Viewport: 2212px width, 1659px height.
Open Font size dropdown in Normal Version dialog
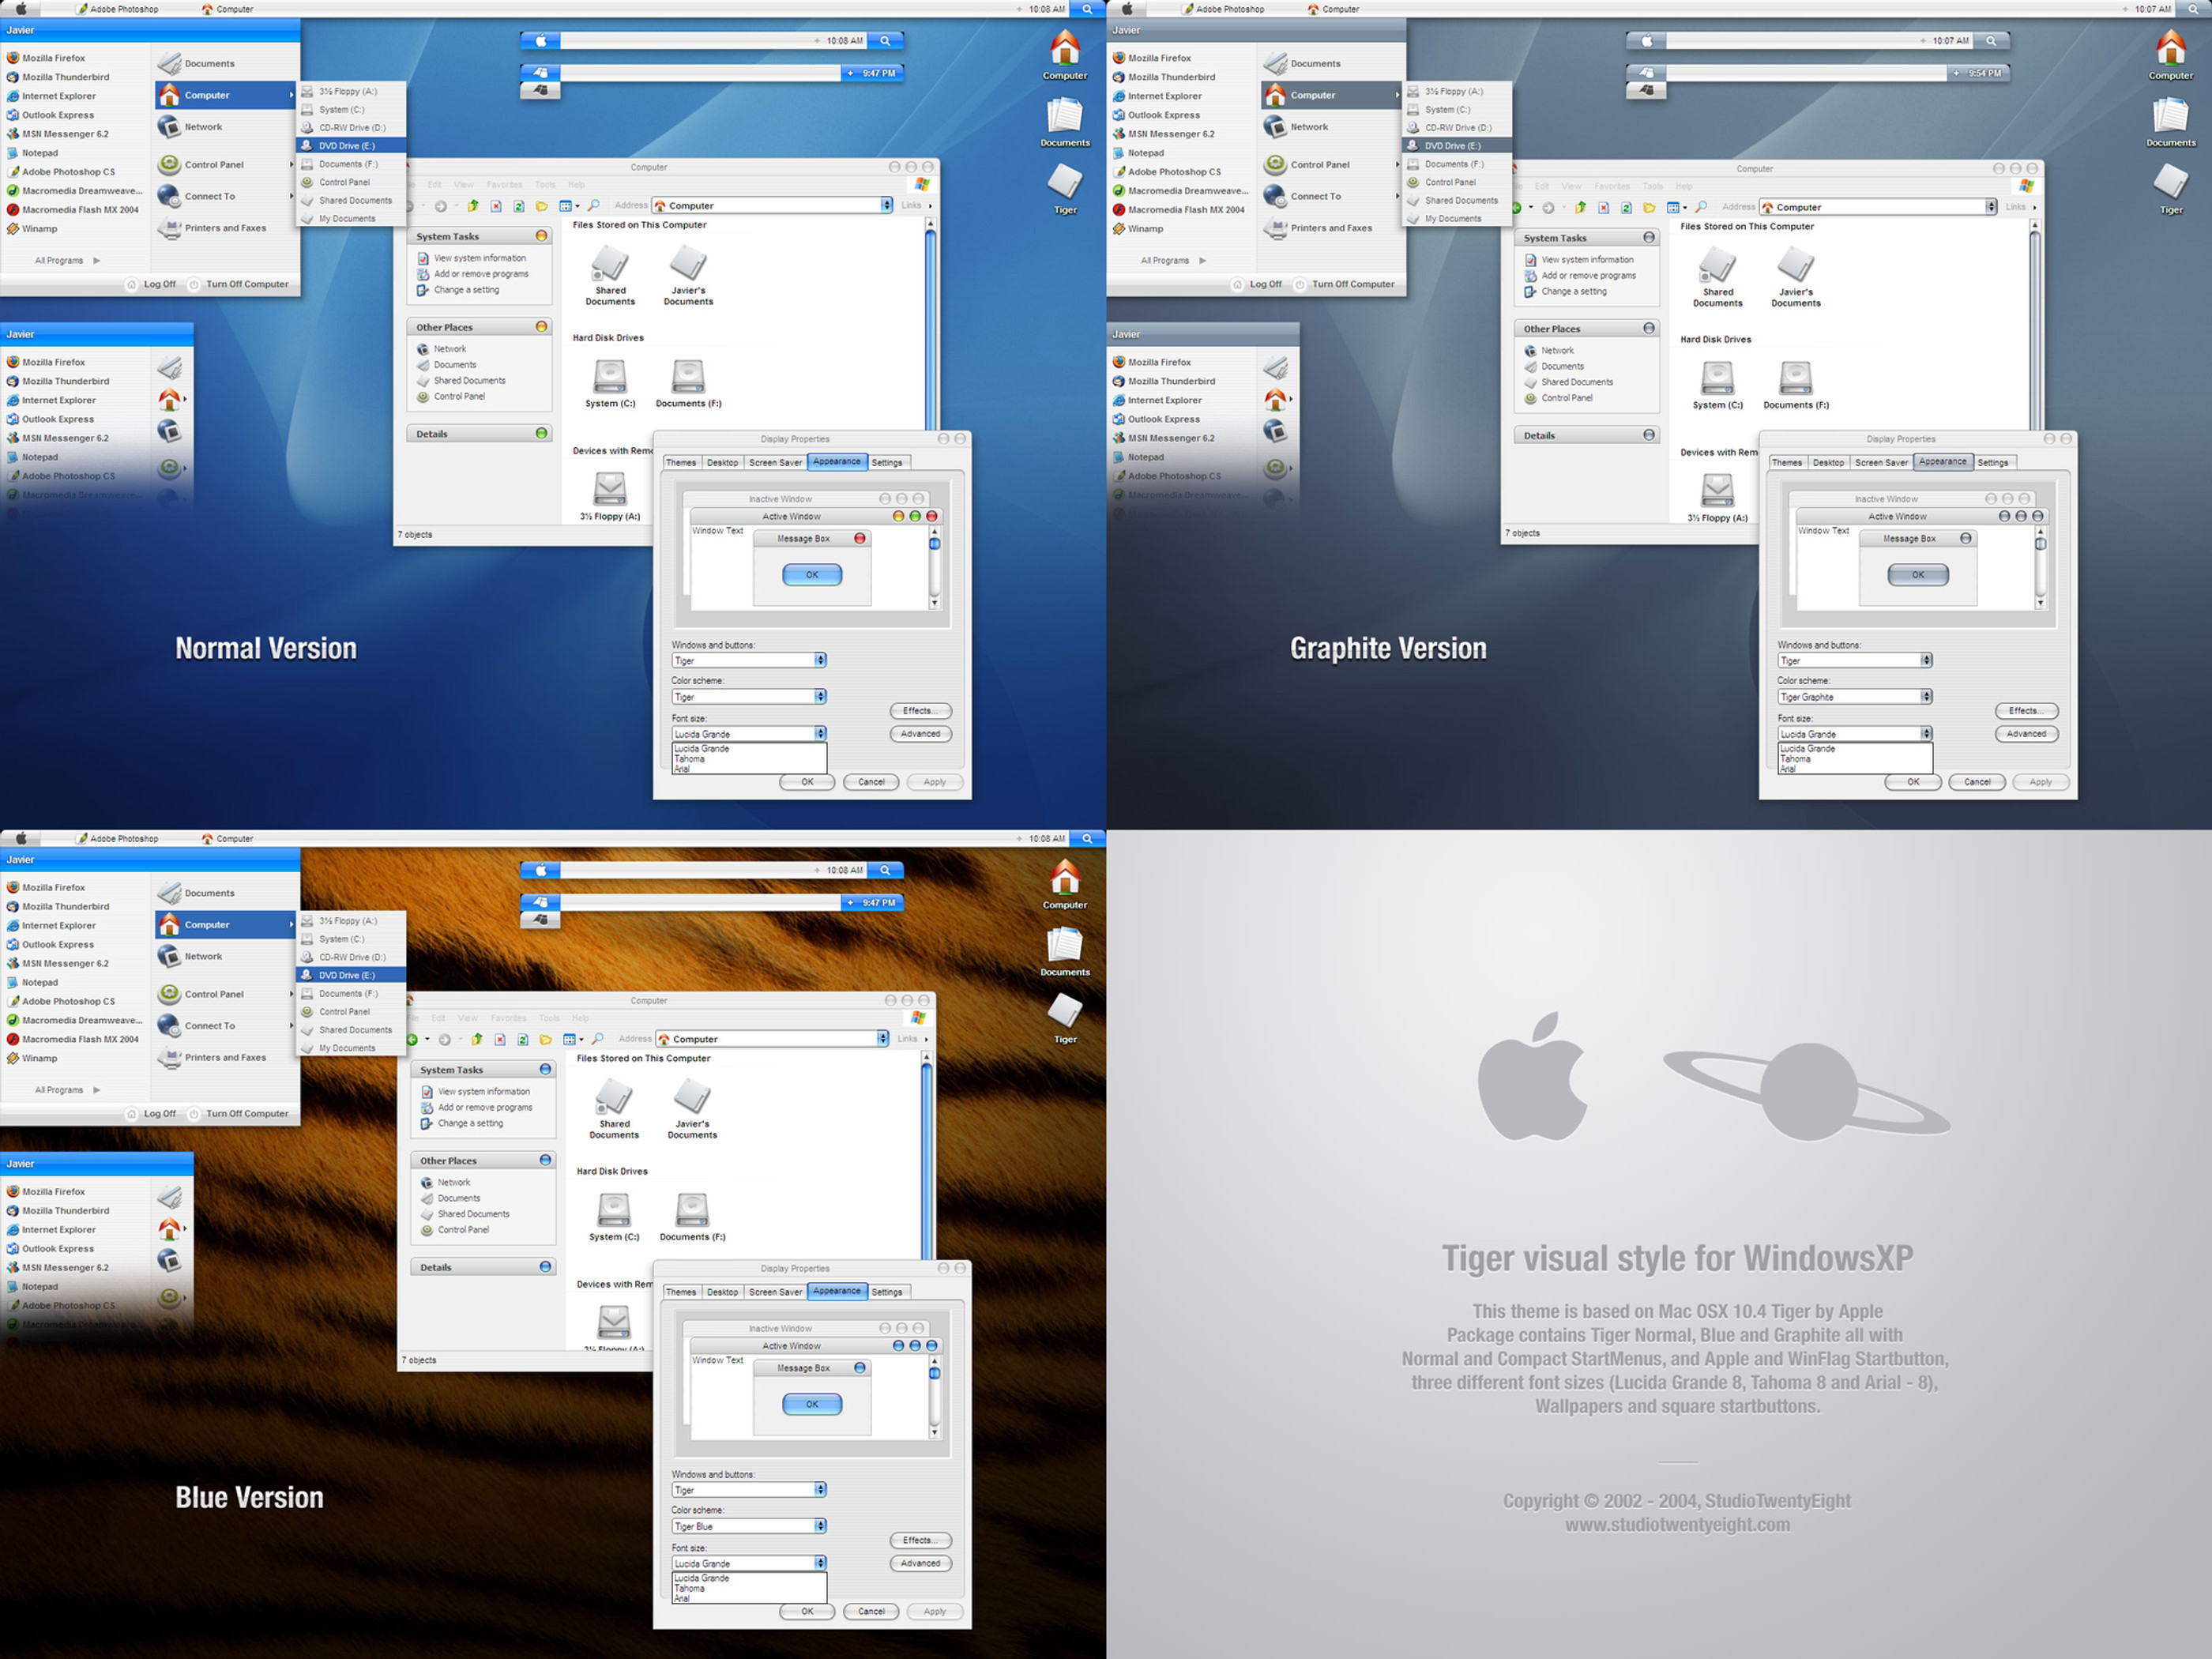(749, 733)
